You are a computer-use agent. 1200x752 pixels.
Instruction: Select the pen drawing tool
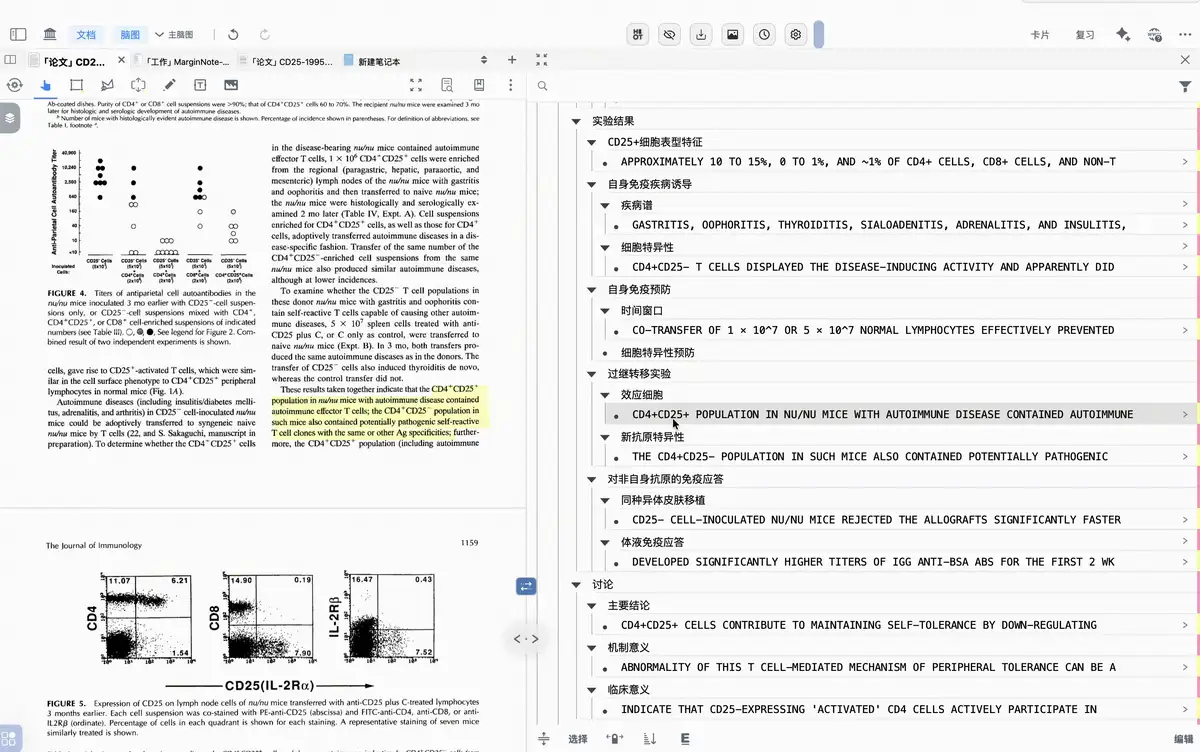tap(170, 85)
